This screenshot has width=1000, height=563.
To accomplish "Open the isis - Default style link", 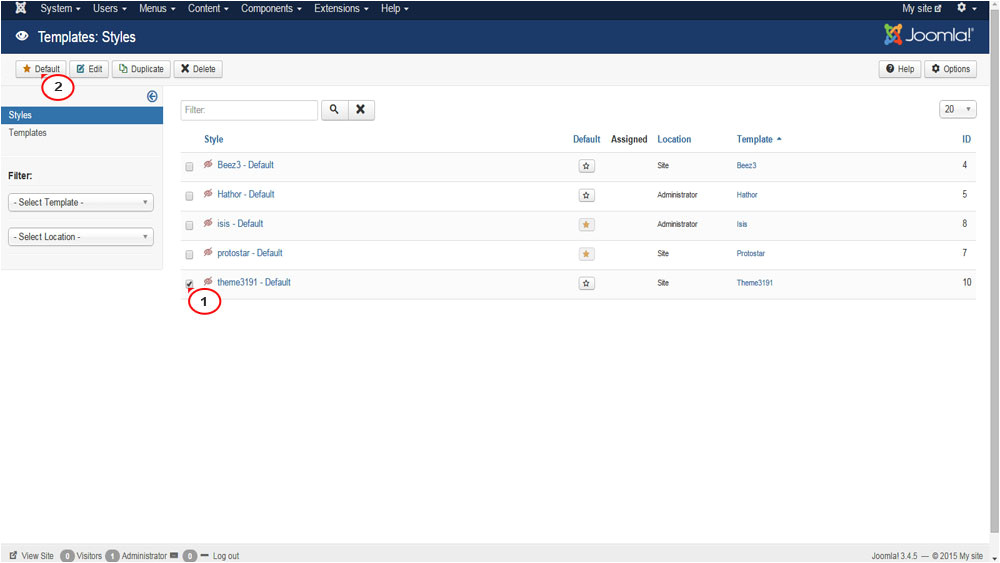I will tap(240, 223).
